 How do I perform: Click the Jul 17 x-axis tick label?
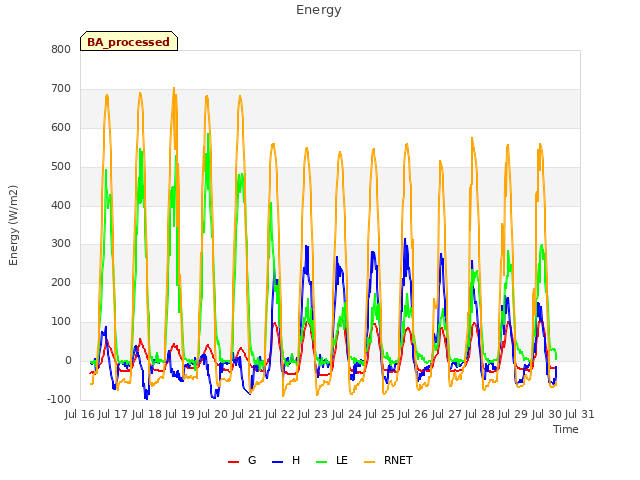click(114, 415)
